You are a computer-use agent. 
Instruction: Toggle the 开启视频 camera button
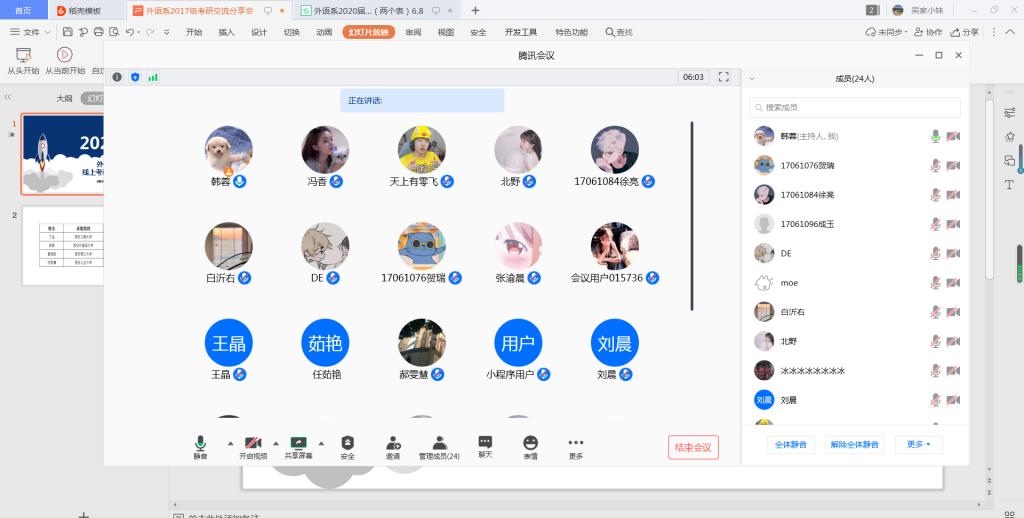point(253,443)
